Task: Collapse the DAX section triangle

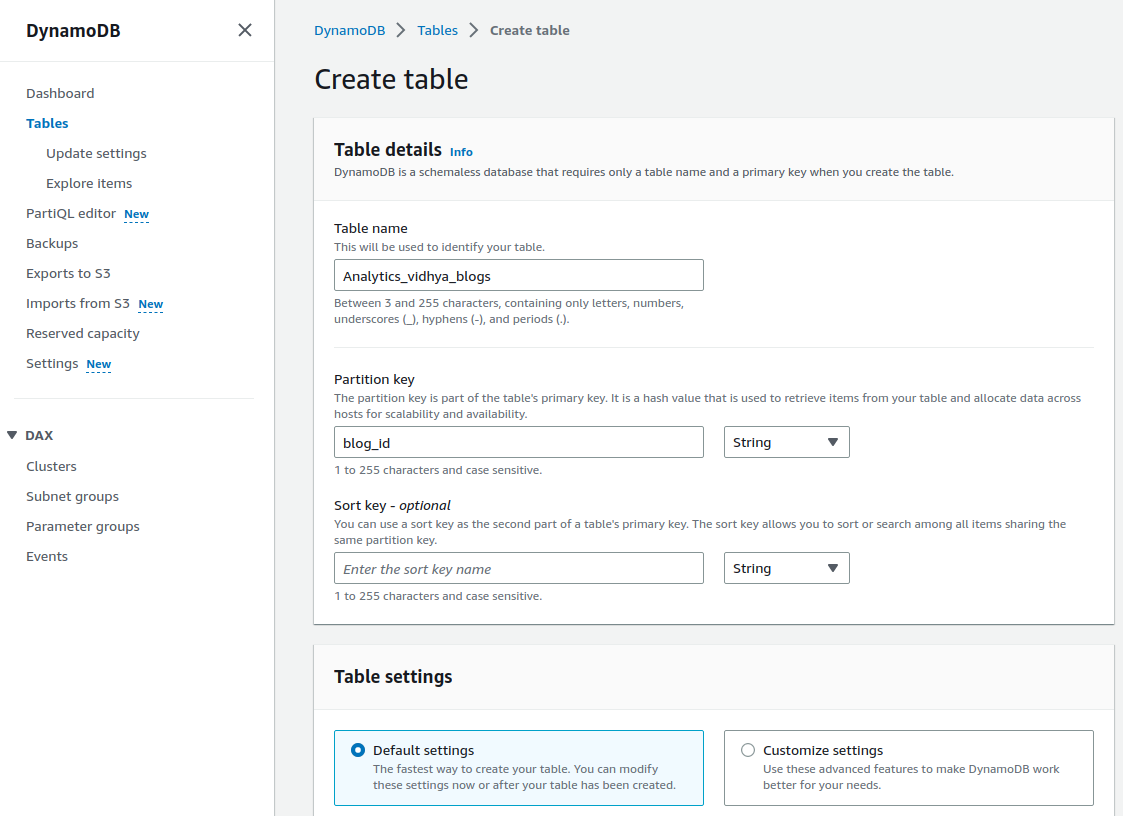Action: click(12, 435)
